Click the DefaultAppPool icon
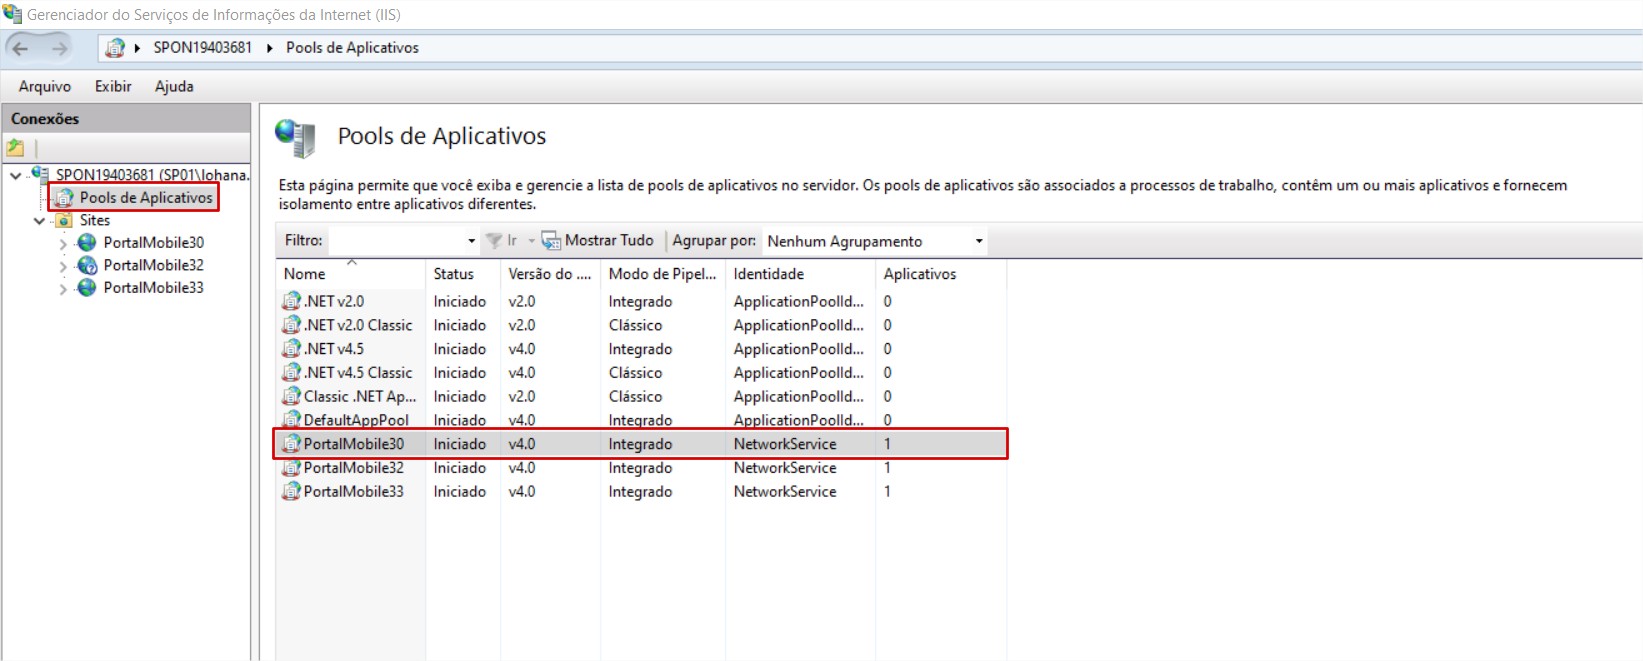Image resolution: width=1643 pixels, height=661 pixels. (x=291, y=420)
